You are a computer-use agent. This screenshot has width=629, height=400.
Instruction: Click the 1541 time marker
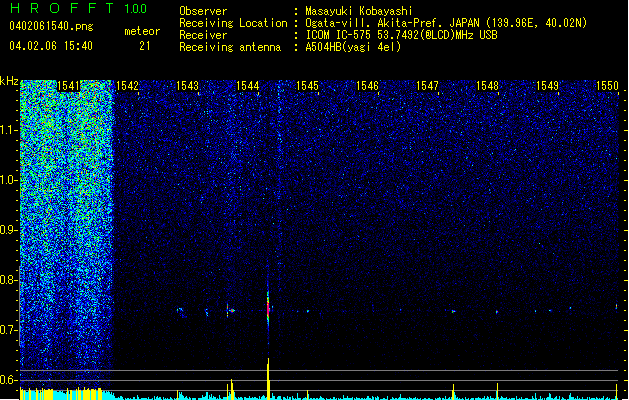(x=69, y=86)
